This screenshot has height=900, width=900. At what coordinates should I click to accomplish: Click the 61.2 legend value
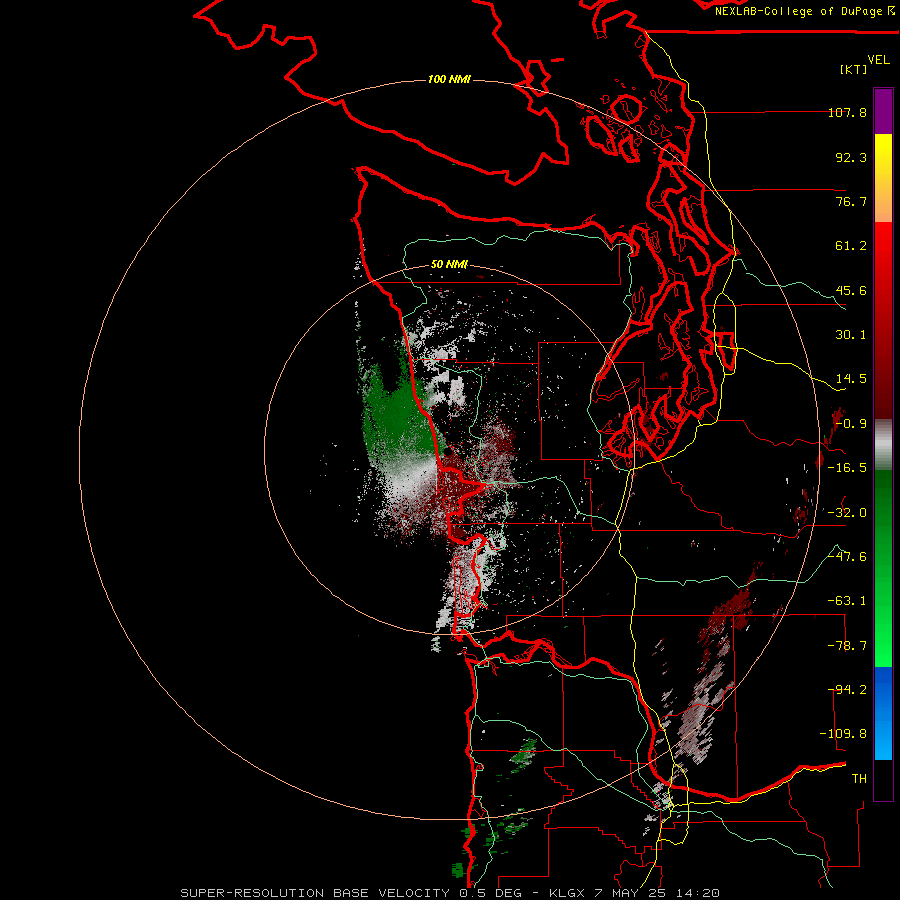coord(851,246)
